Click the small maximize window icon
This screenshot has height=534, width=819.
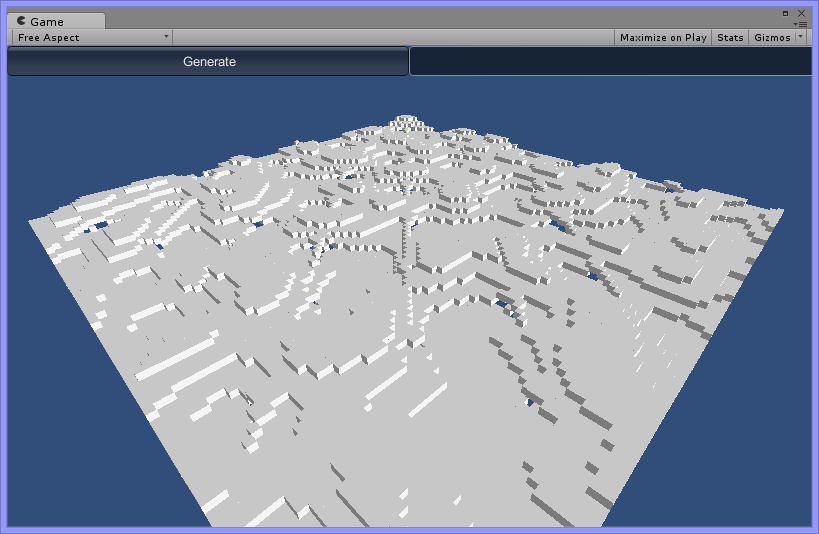(x=786, y=12)
